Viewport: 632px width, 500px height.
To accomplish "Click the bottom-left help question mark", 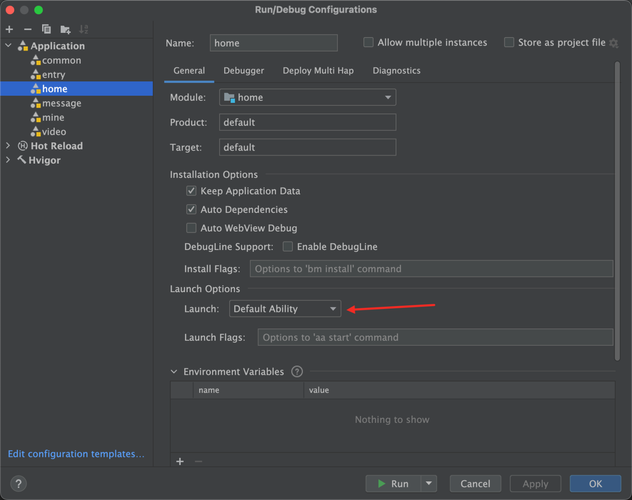I will click(x=18, y=484).
